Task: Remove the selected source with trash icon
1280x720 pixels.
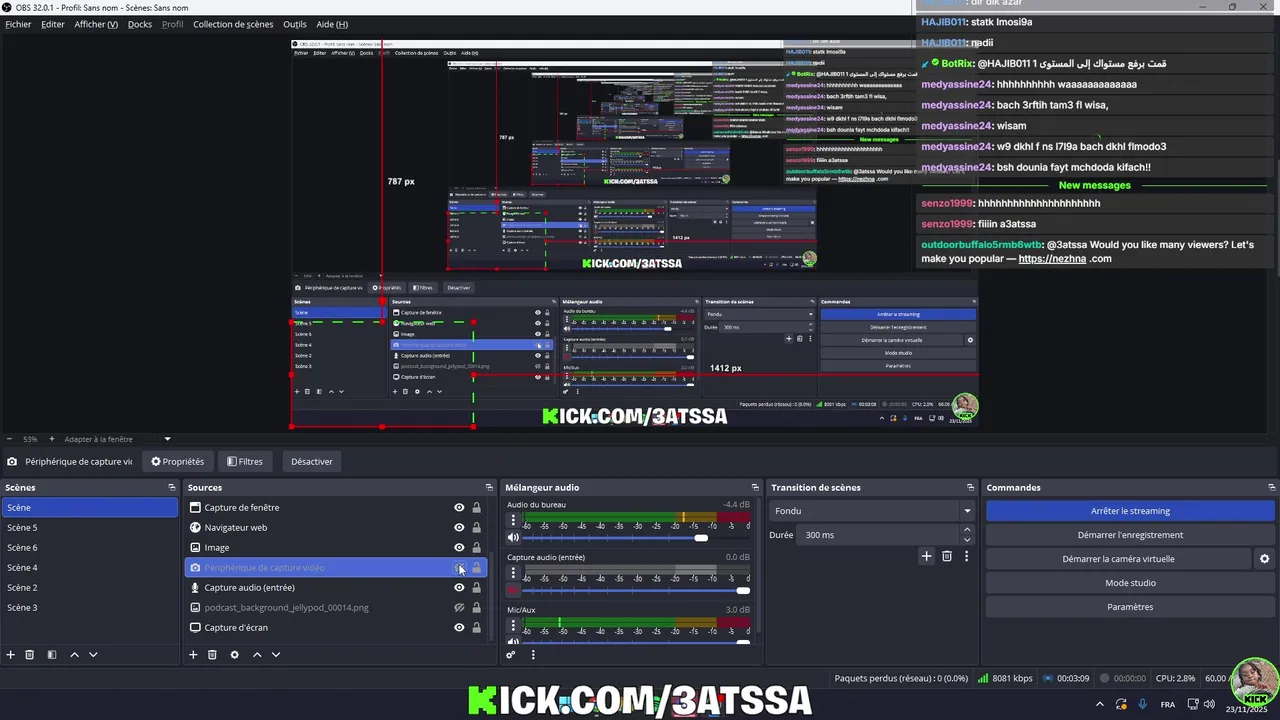Action: pos(212,655)
